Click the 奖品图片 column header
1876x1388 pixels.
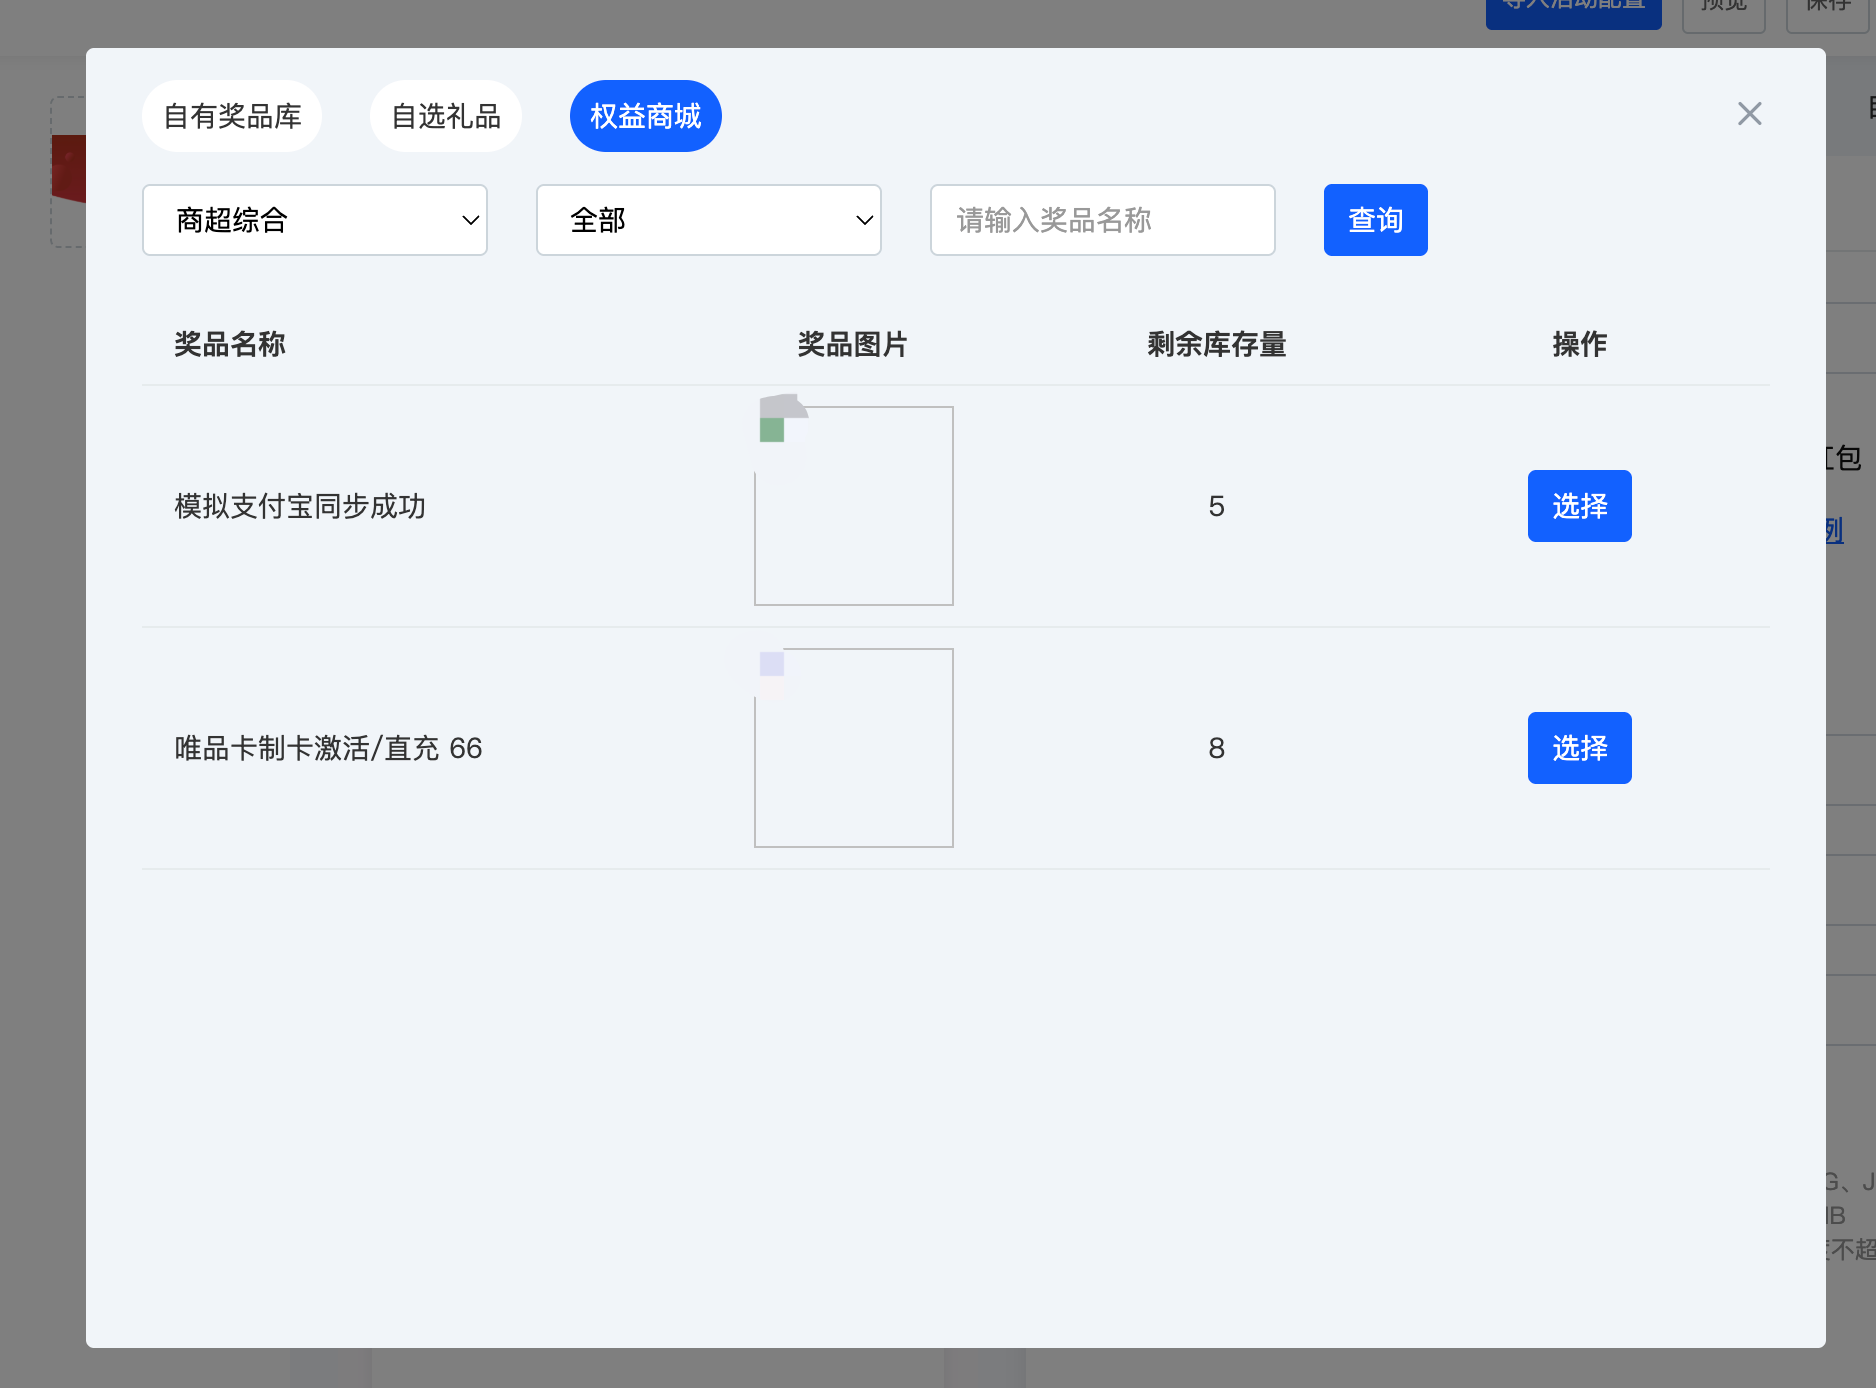[x=852, y=344]
